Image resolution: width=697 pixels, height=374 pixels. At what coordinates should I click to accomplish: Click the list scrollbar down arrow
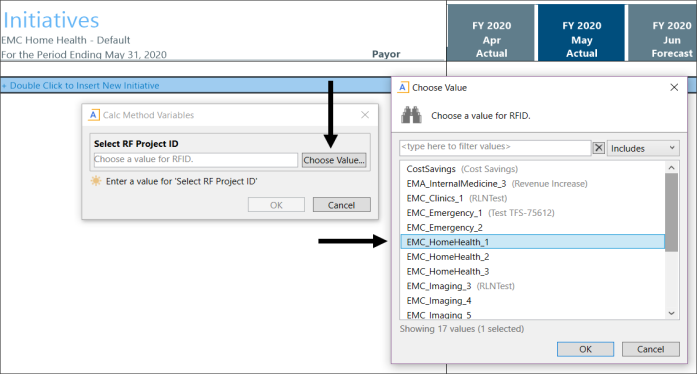click(671, 313)
